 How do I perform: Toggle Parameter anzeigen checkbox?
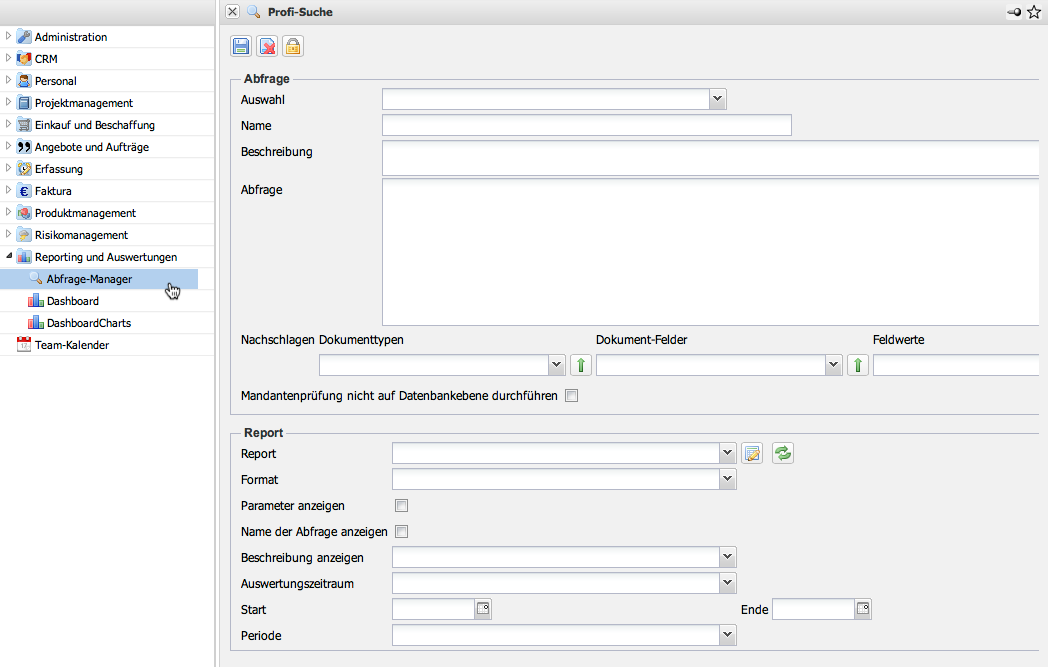402,506
